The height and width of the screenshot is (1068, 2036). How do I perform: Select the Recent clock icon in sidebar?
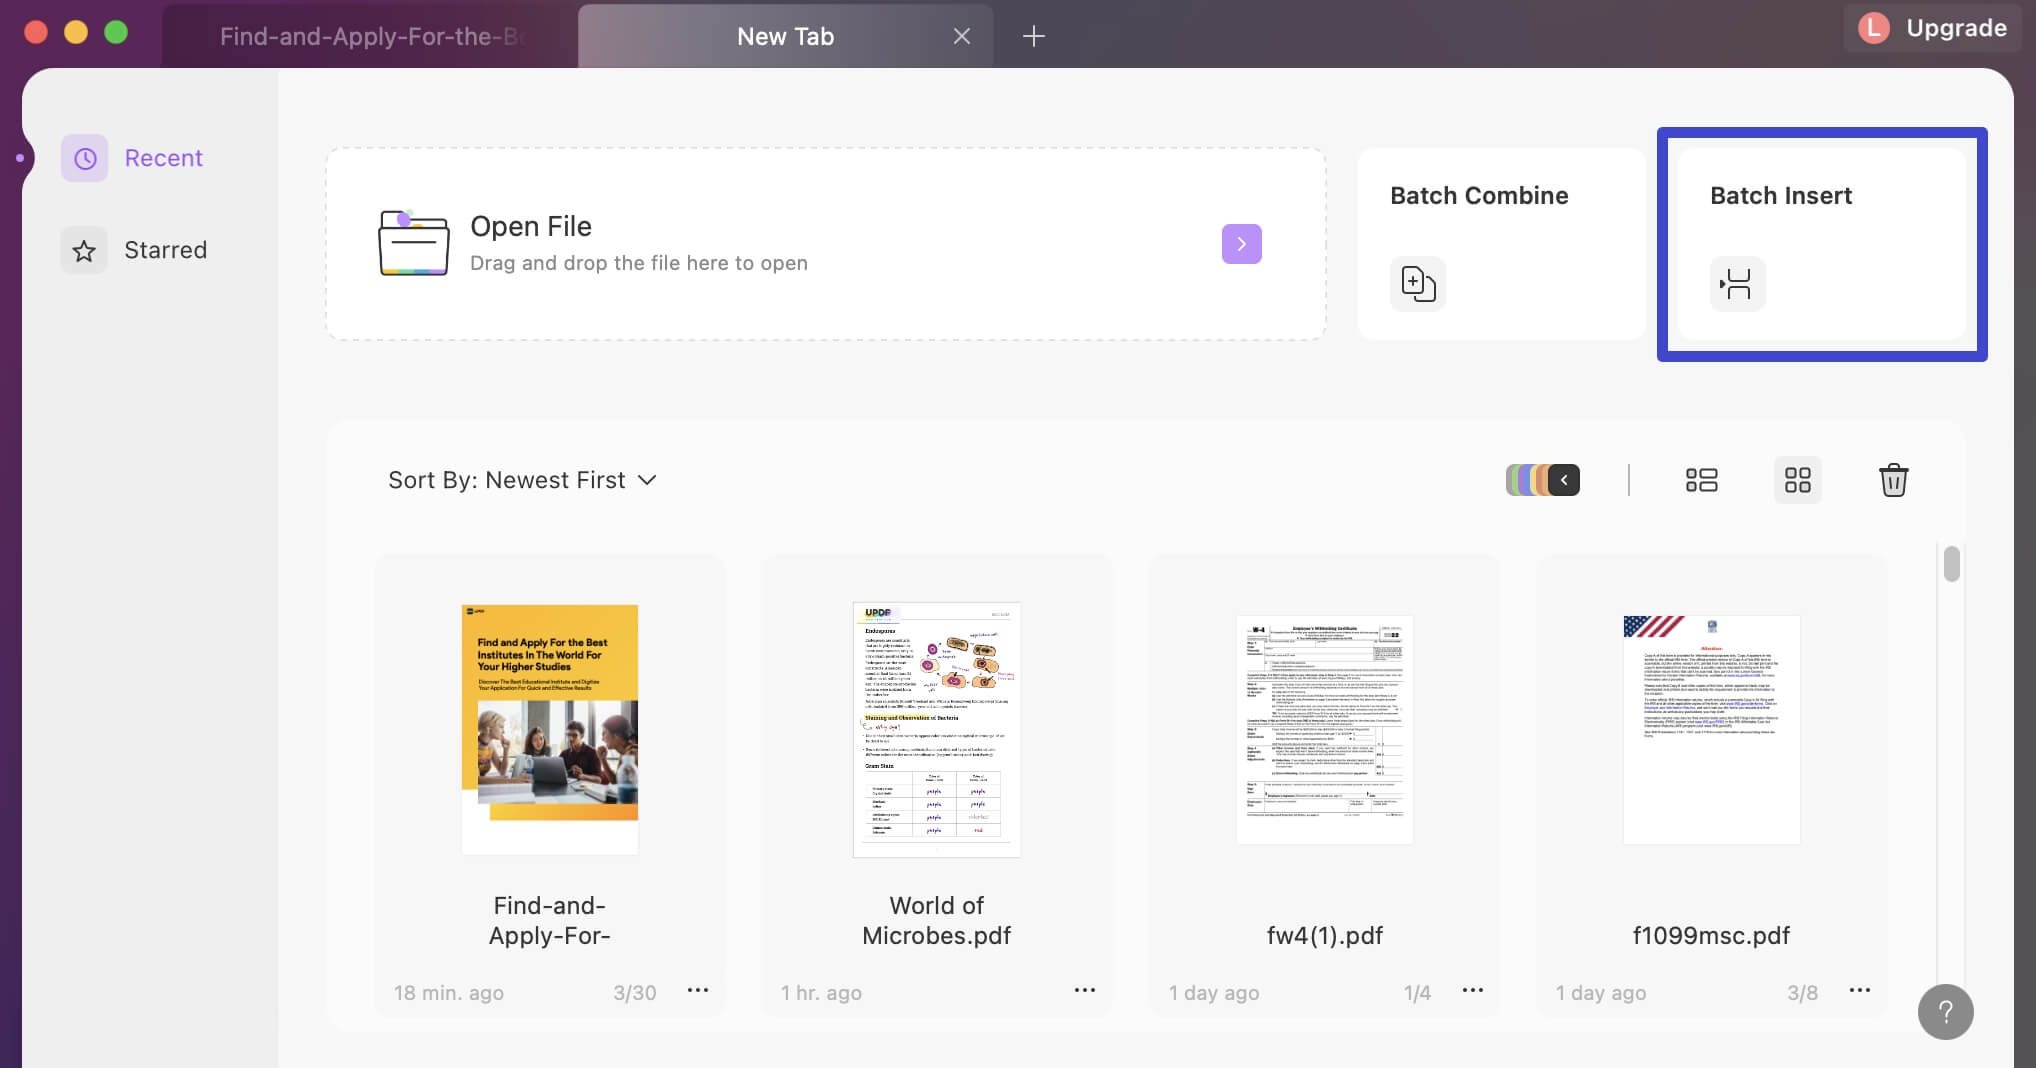click(x=85, y=158)
